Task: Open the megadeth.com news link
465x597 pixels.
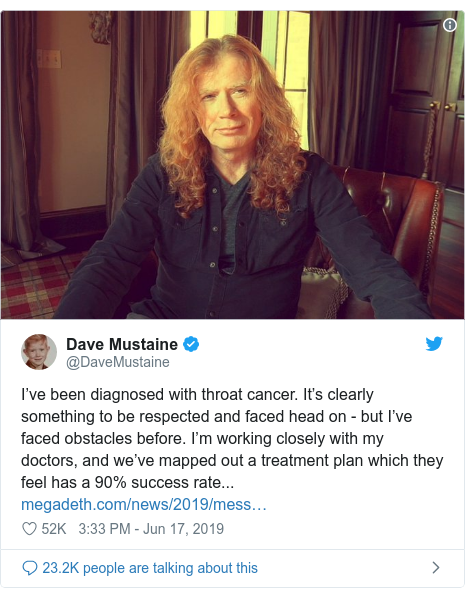Action: point(144,504)
